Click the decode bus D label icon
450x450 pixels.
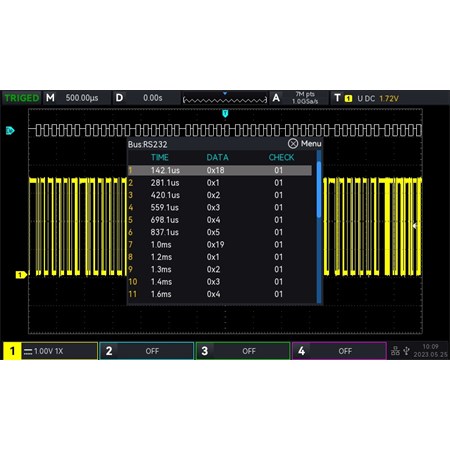(x=10, y=130)
